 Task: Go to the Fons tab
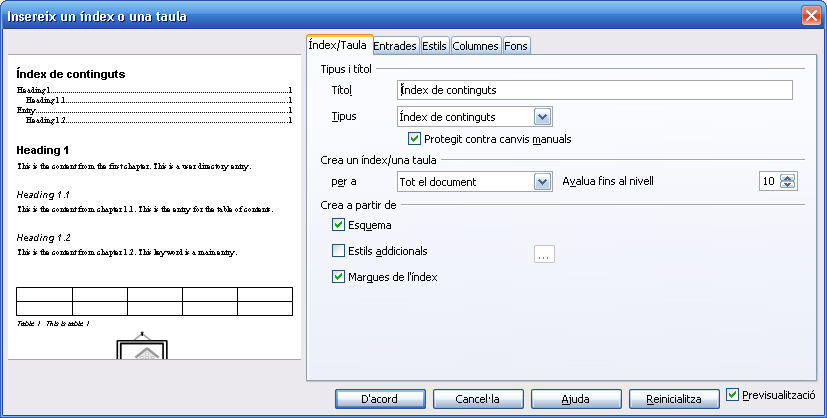pyautogui.click(x=516, y=46)
